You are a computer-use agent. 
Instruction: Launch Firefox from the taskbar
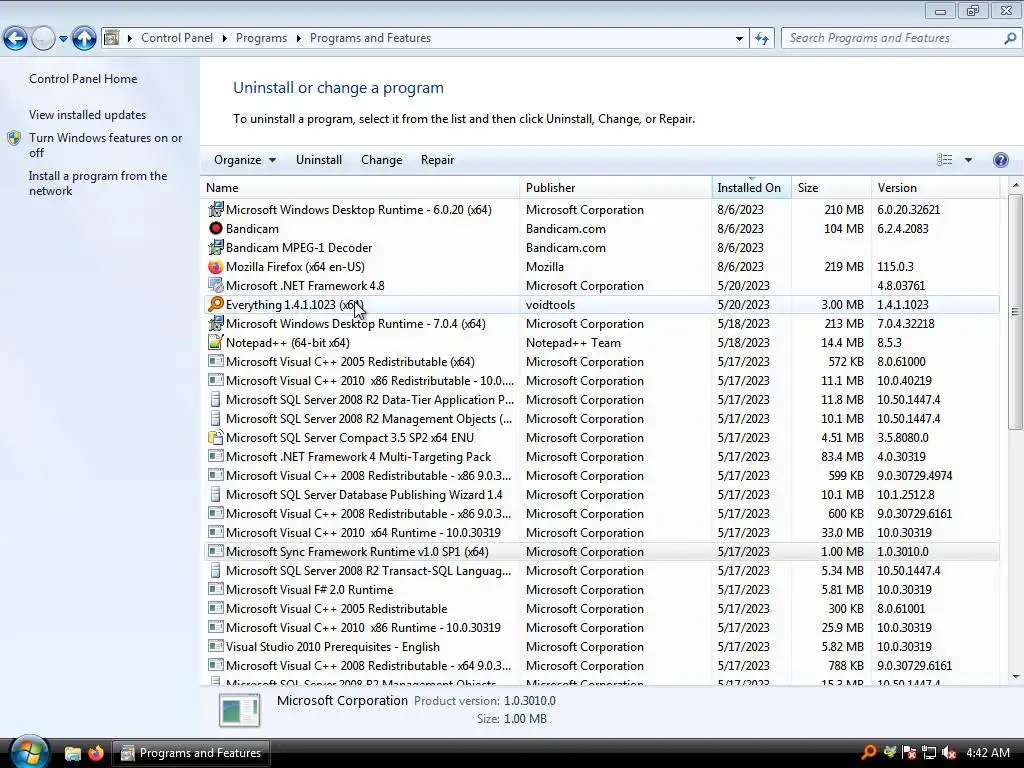pos(95,753)
